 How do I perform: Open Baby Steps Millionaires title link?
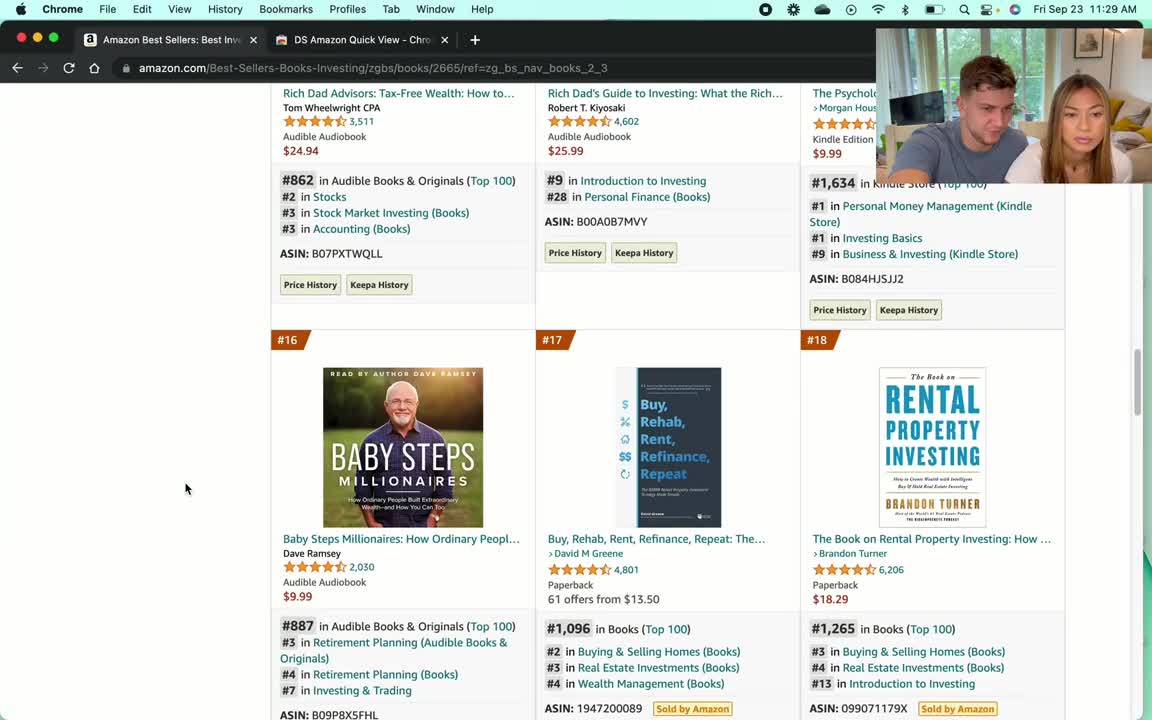[401, 539]
